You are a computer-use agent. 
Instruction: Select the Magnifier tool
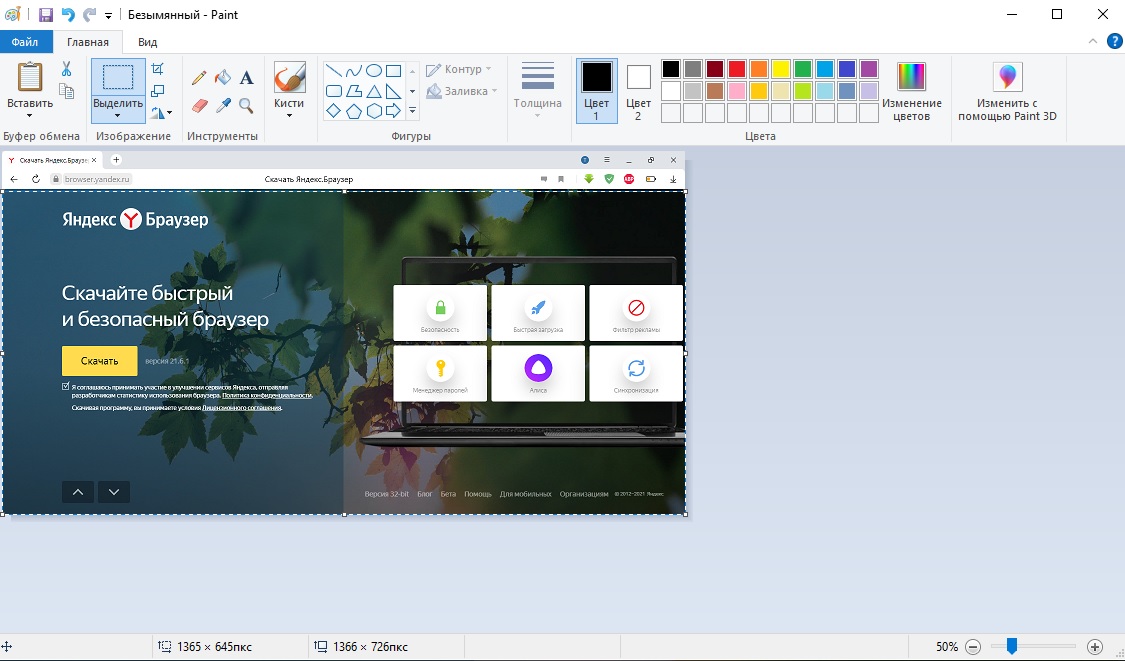[246, 105]
